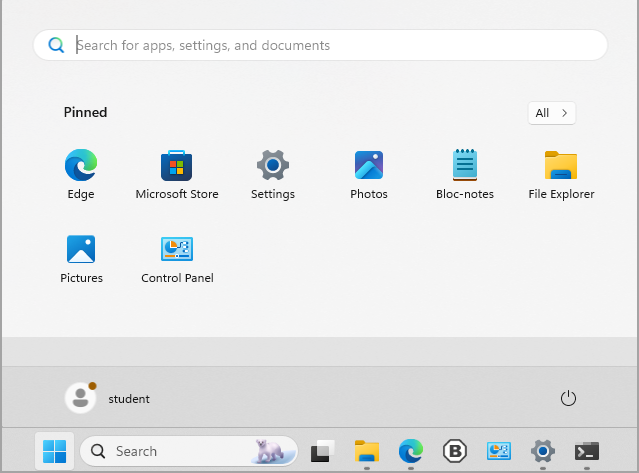Open the circled B app in taskbar
The width and height of the screenshot is (639, 473).
(455, 451)
